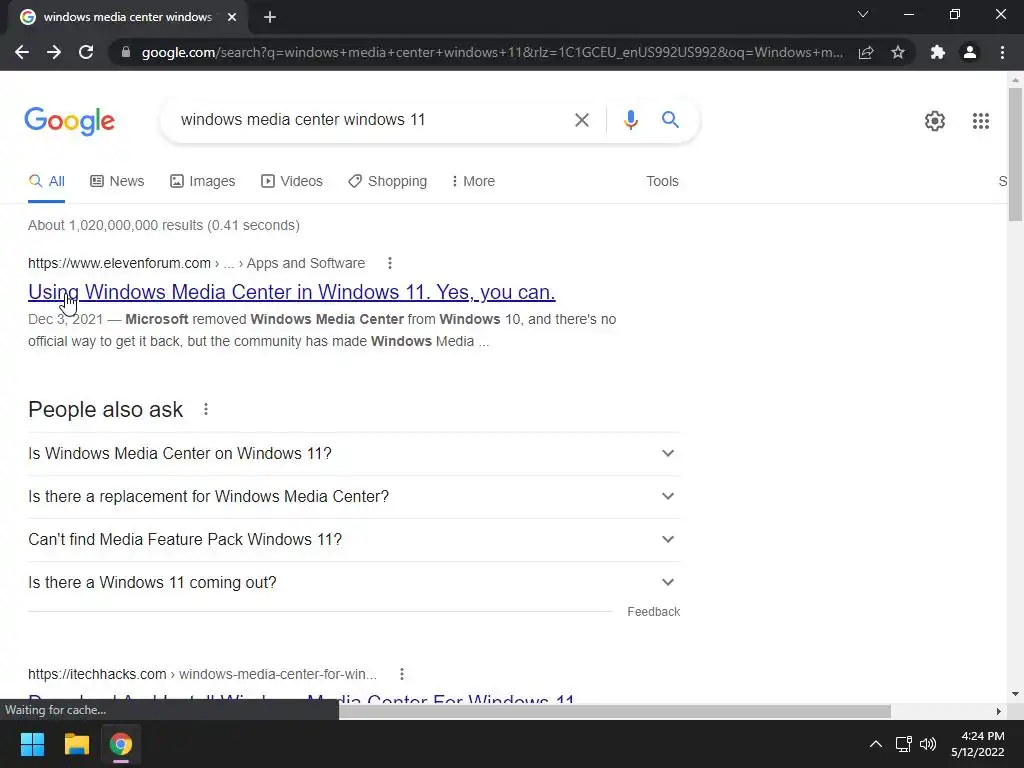
Task: Open the Chrome extensions puzzle icon
Action: coord(938,52)
